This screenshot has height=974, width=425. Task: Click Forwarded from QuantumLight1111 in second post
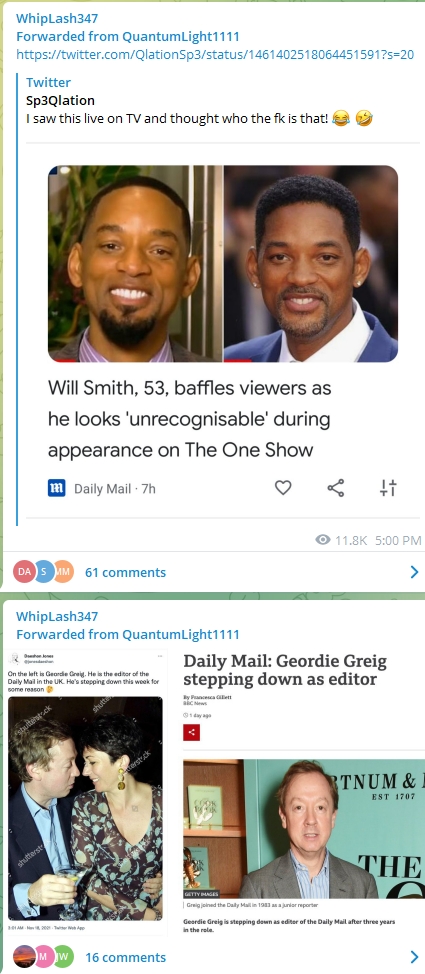pos(127,634)
